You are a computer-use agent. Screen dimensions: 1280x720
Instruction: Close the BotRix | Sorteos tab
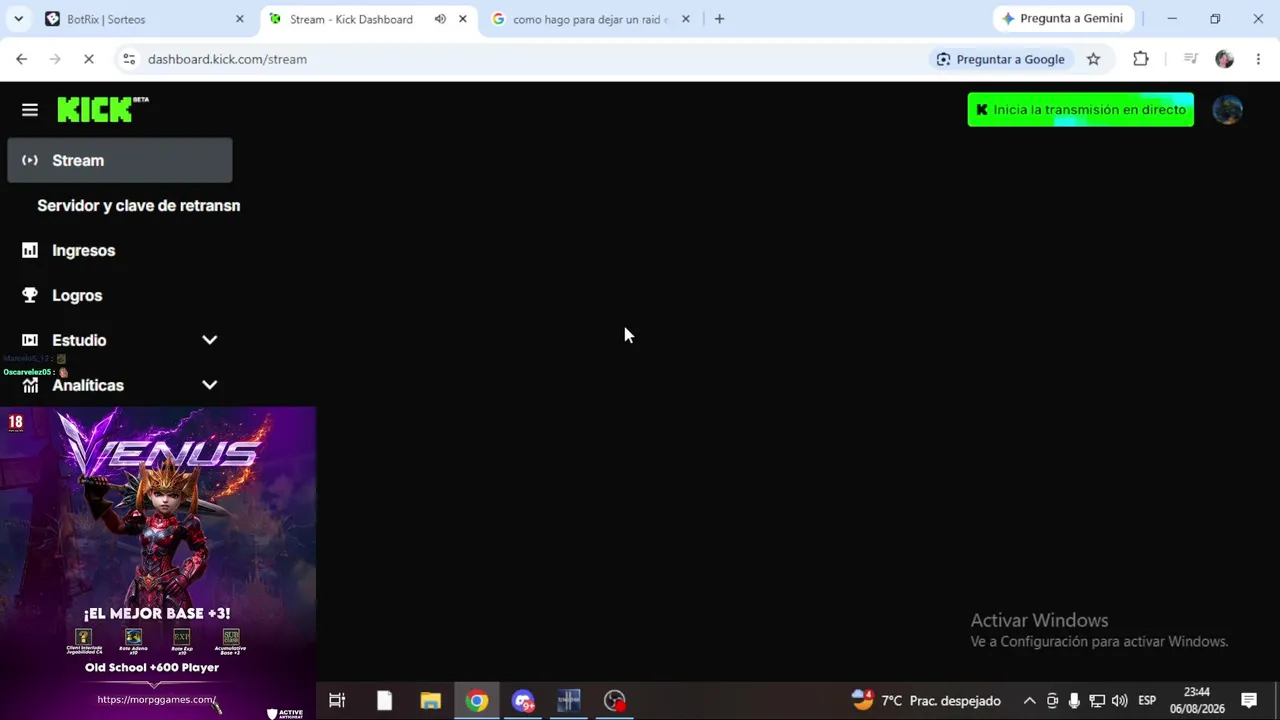click(x=239, y=19)
